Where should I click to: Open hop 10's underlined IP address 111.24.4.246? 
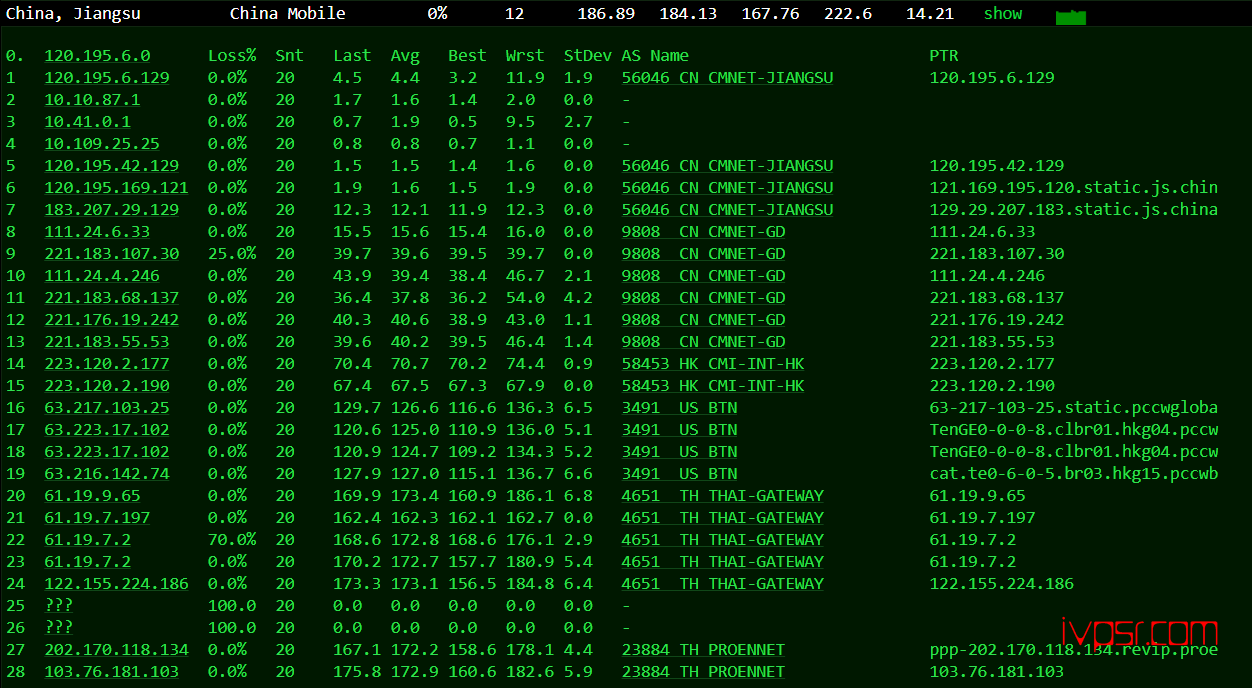[x=102, y=276]
